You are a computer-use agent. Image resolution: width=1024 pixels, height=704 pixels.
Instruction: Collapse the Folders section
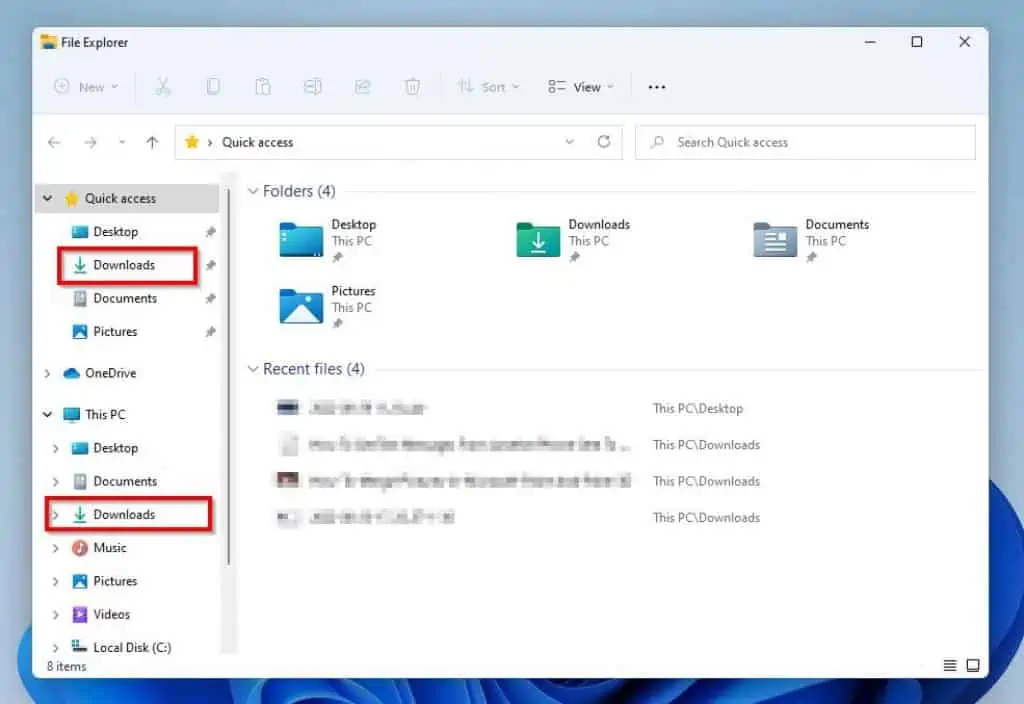click(252, 191)
